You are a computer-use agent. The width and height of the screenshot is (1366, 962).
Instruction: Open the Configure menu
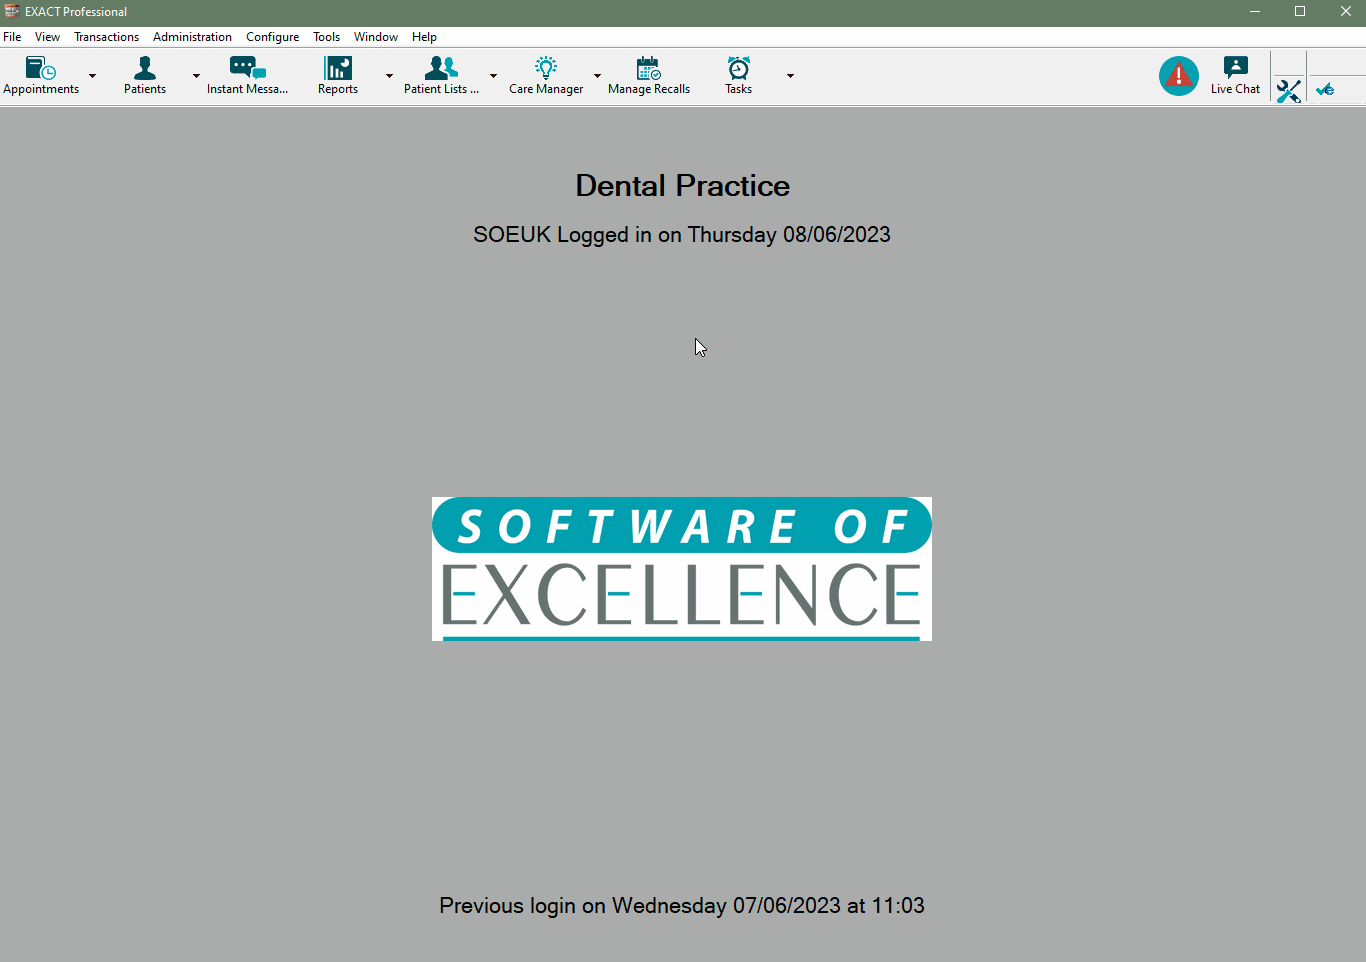272,37
